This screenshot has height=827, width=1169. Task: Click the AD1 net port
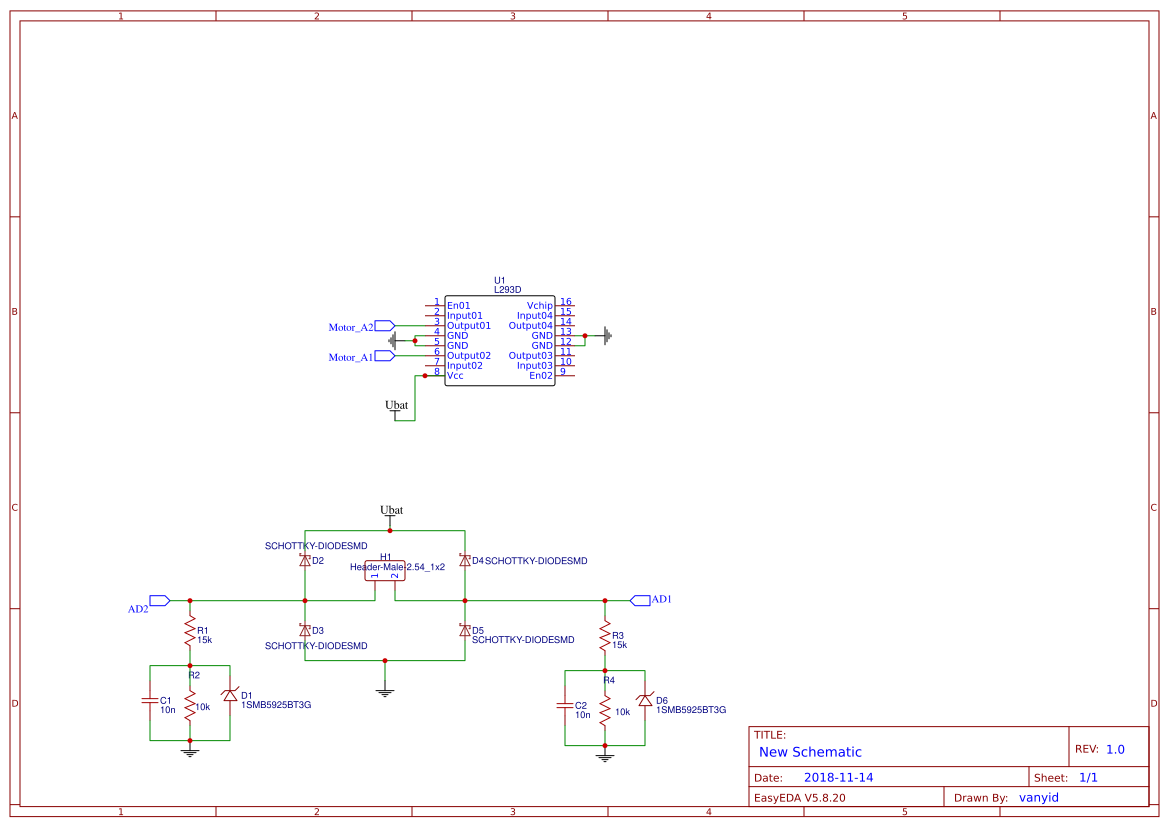click(641, 600)
